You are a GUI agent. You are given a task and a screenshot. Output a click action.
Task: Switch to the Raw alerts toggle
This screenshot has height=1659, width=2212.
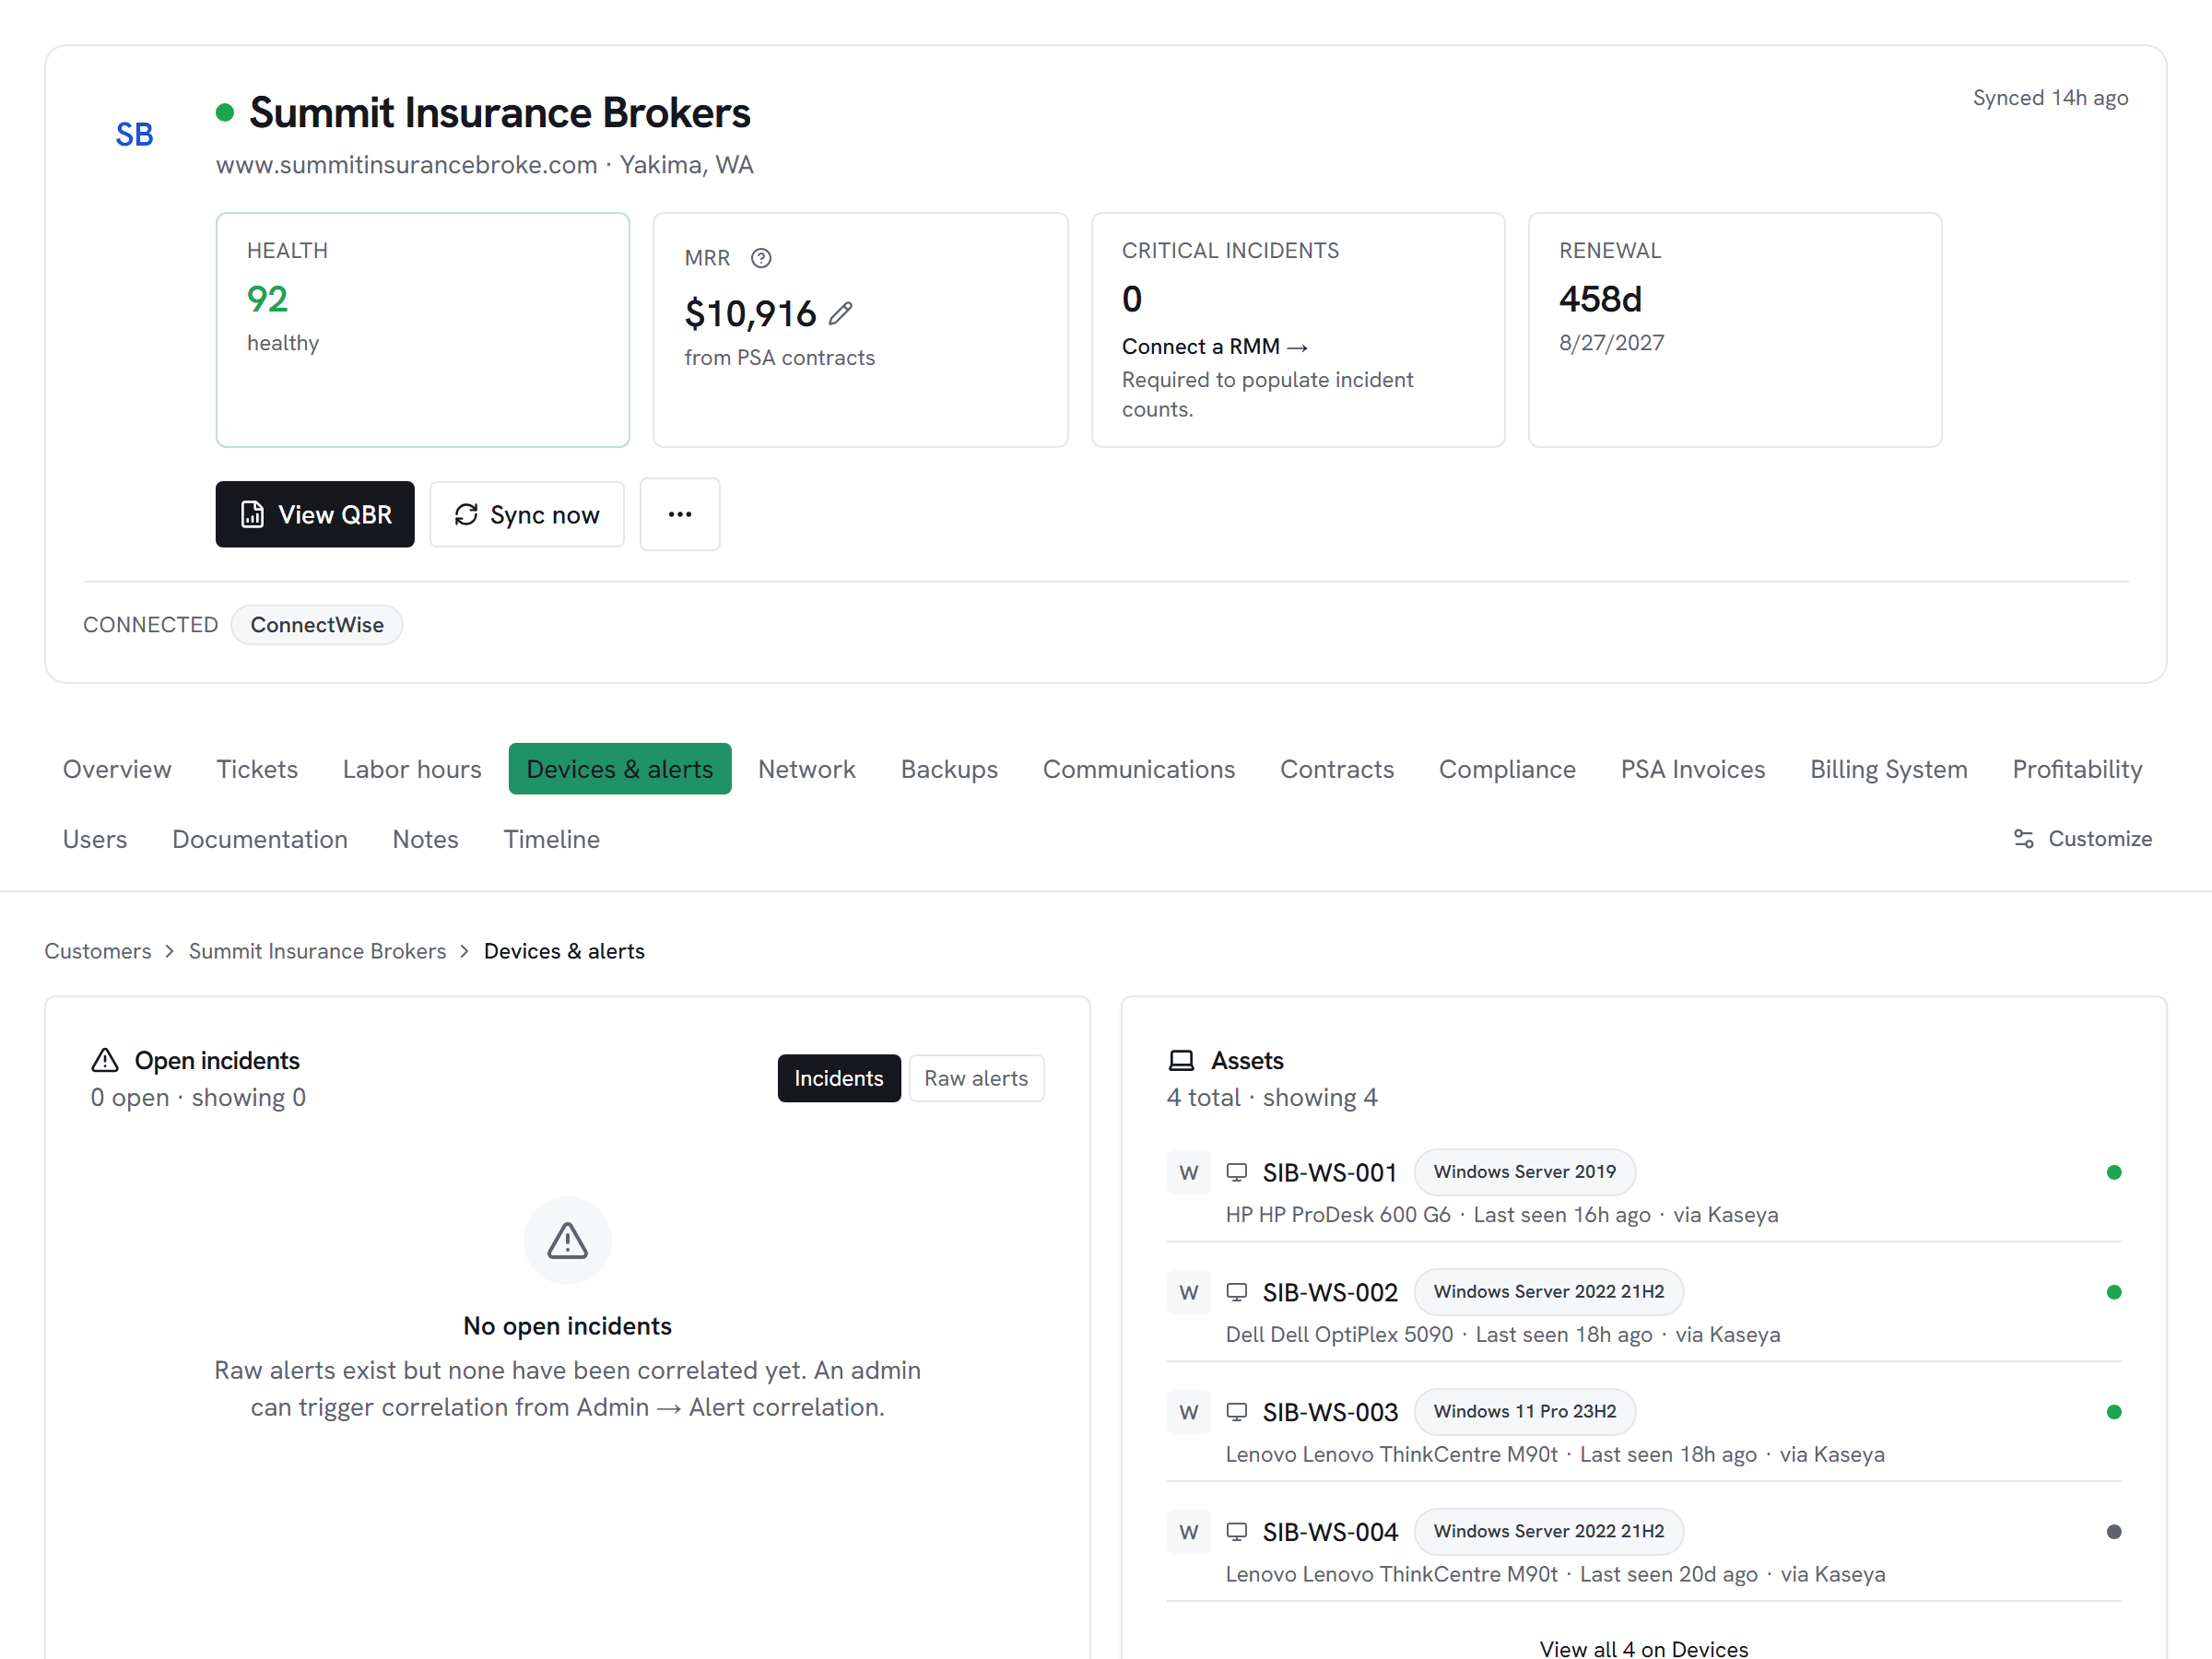pyautogui.click(x=976, y=1078)
